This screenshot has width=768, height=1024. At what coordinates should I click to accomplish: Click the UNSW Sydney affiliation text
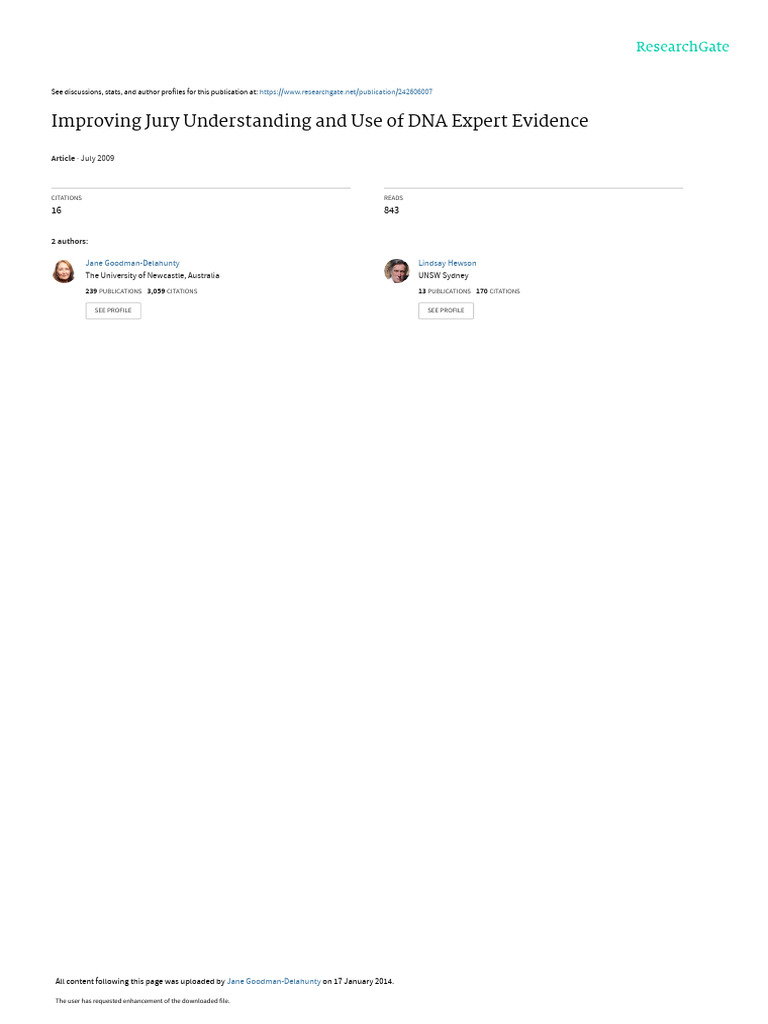coord(443,276)
